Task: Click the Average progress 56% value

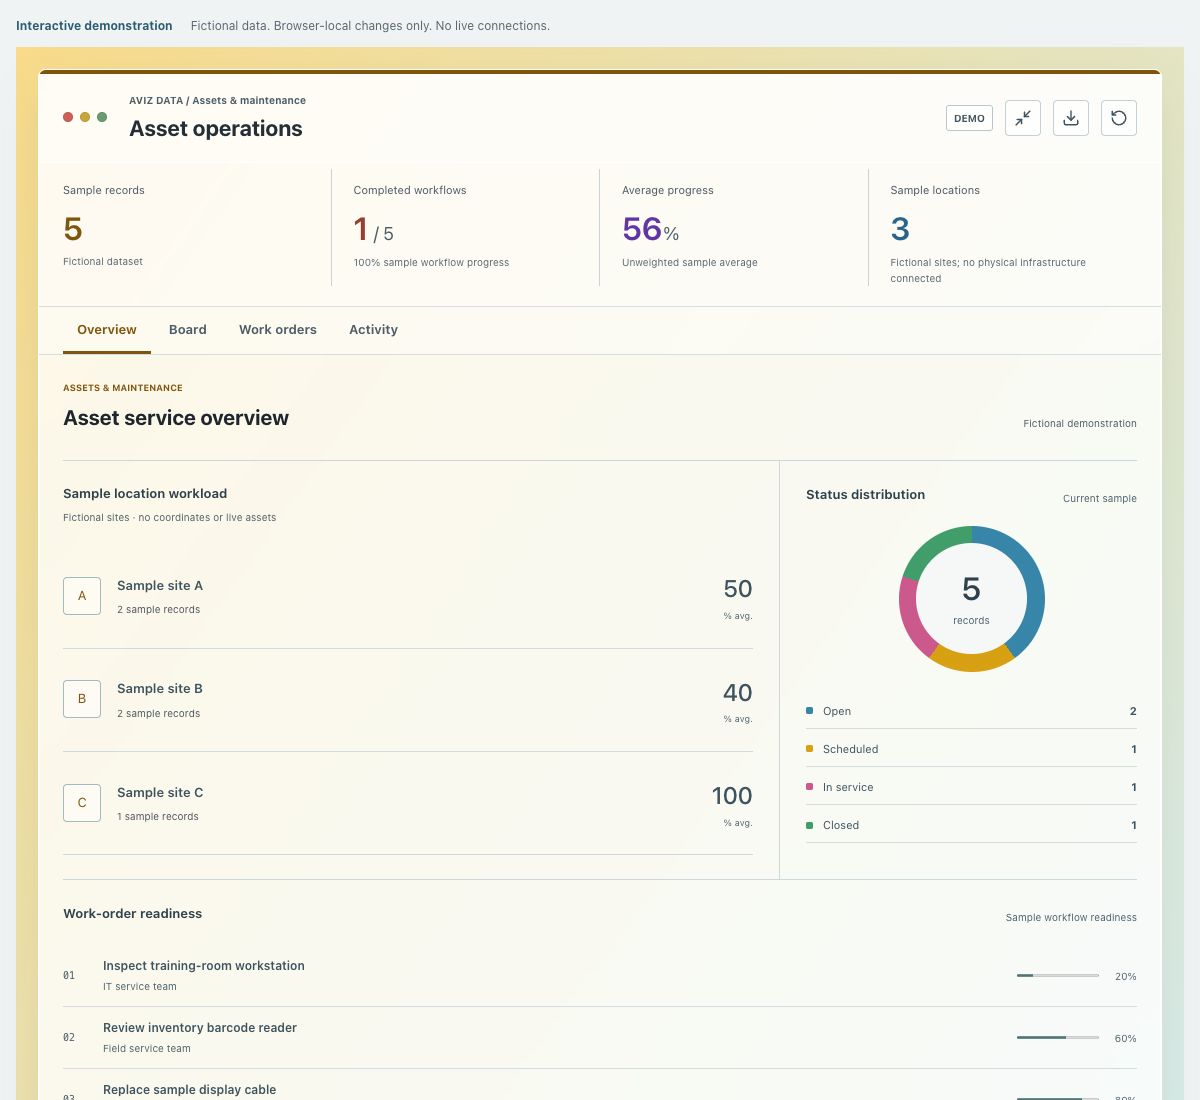Action: click(x=651, y=229)
